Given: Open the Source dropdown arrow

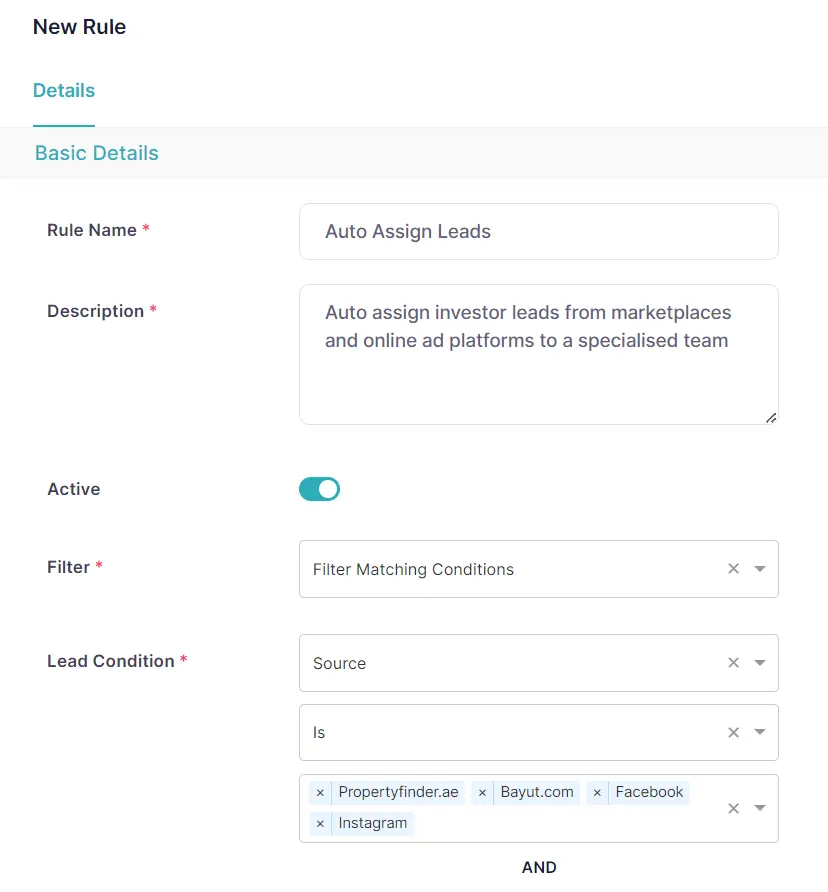Looking at the screenshot, I should (x=760, y=663).
